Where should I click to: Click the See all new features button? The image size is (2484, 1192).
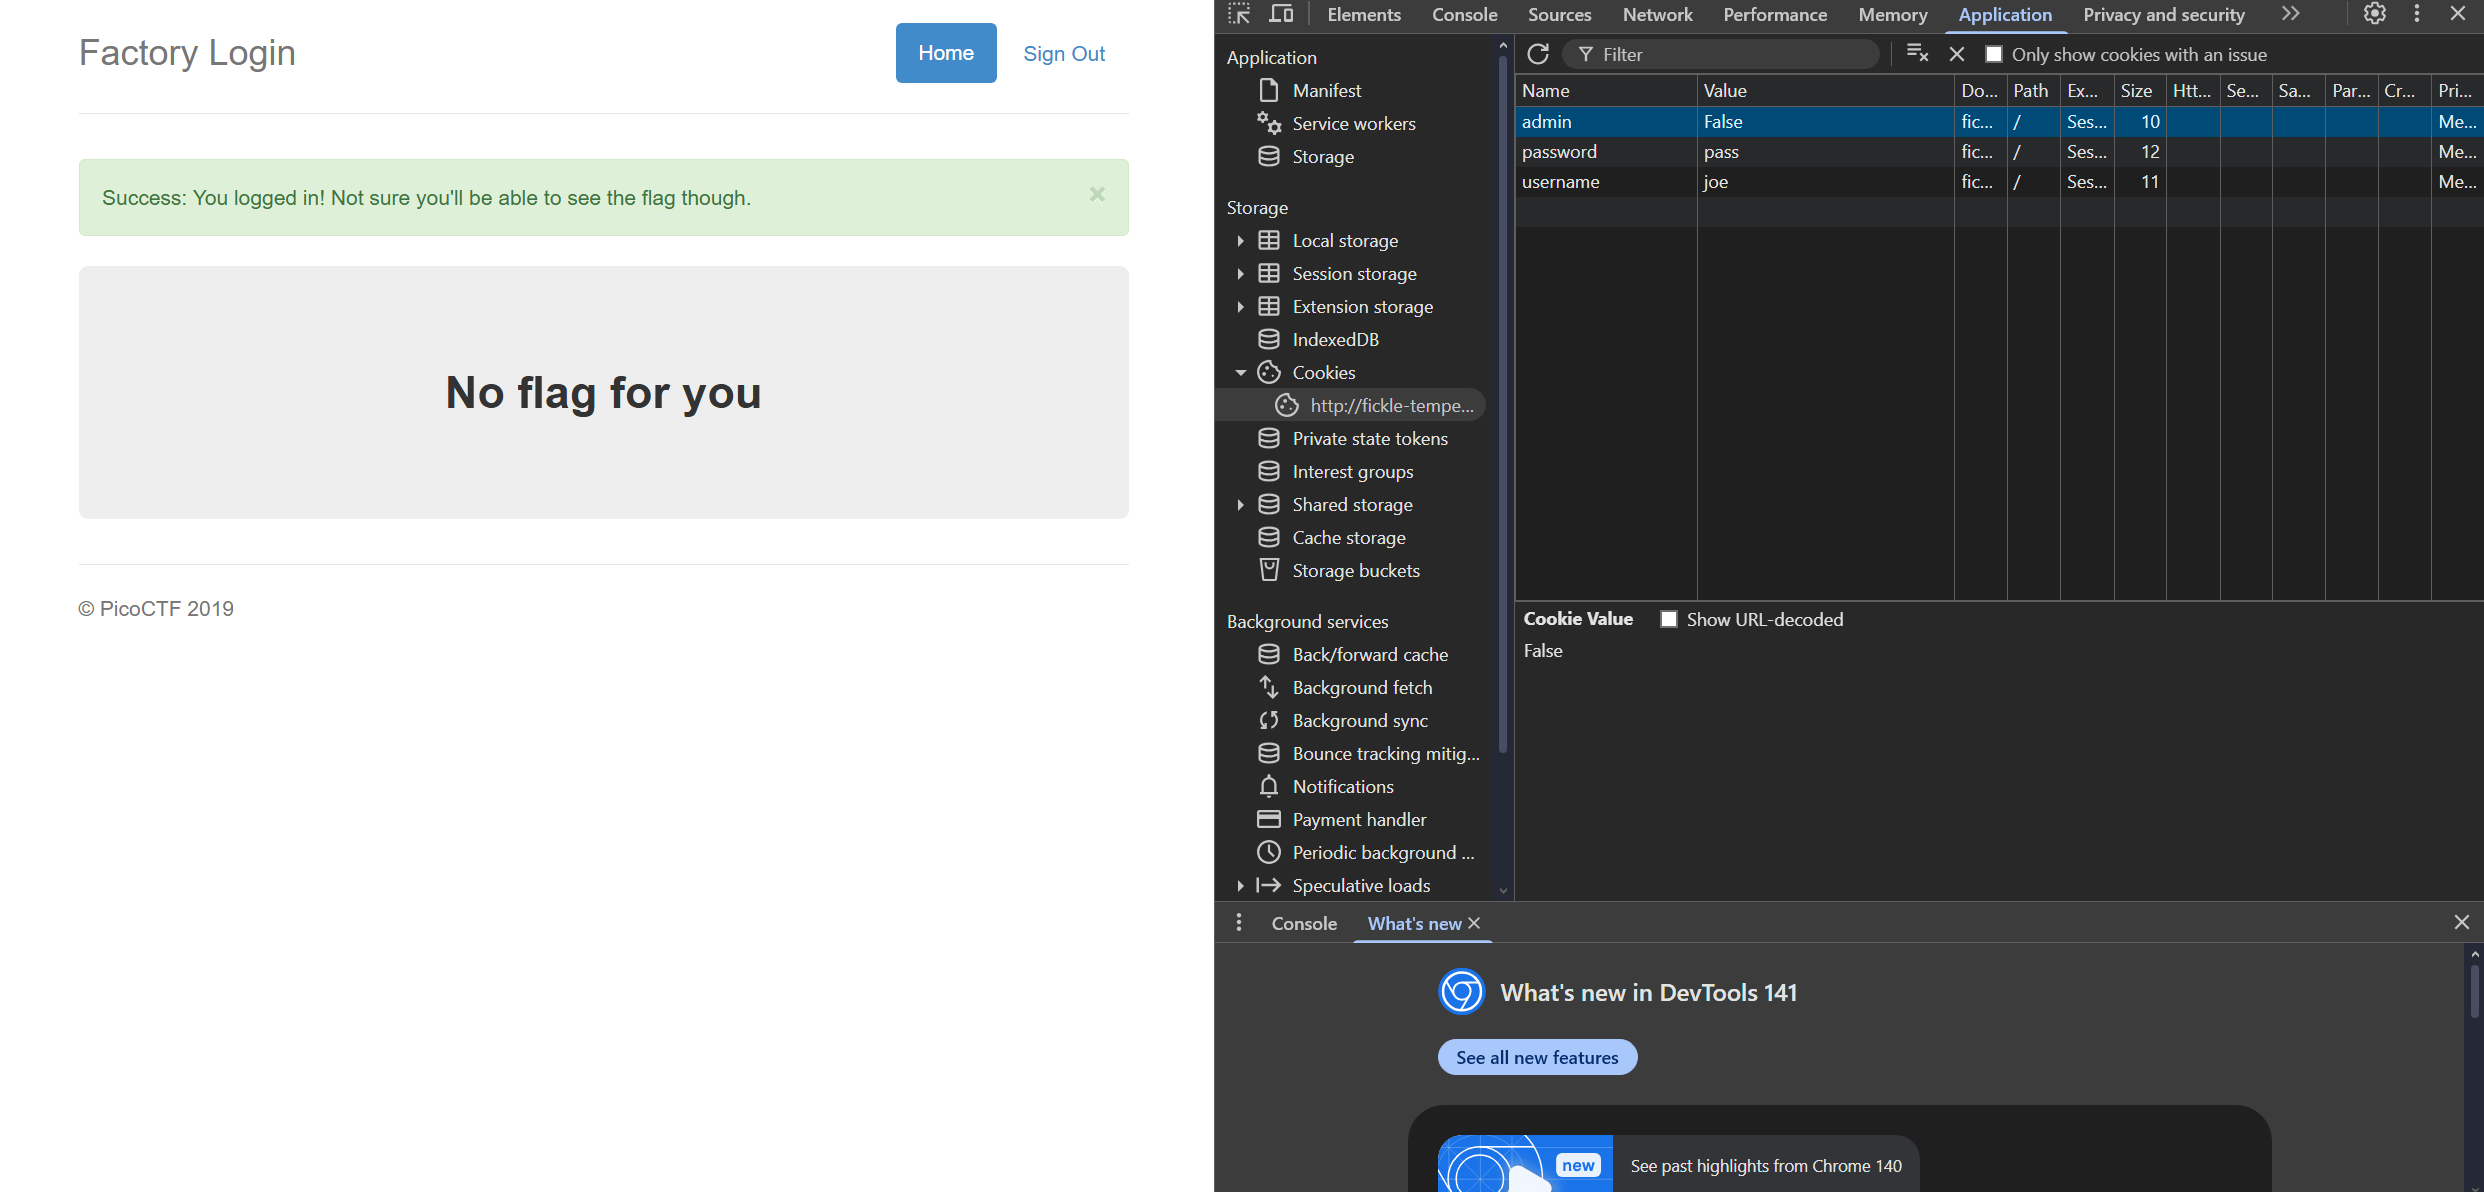click(1537, 1057)
